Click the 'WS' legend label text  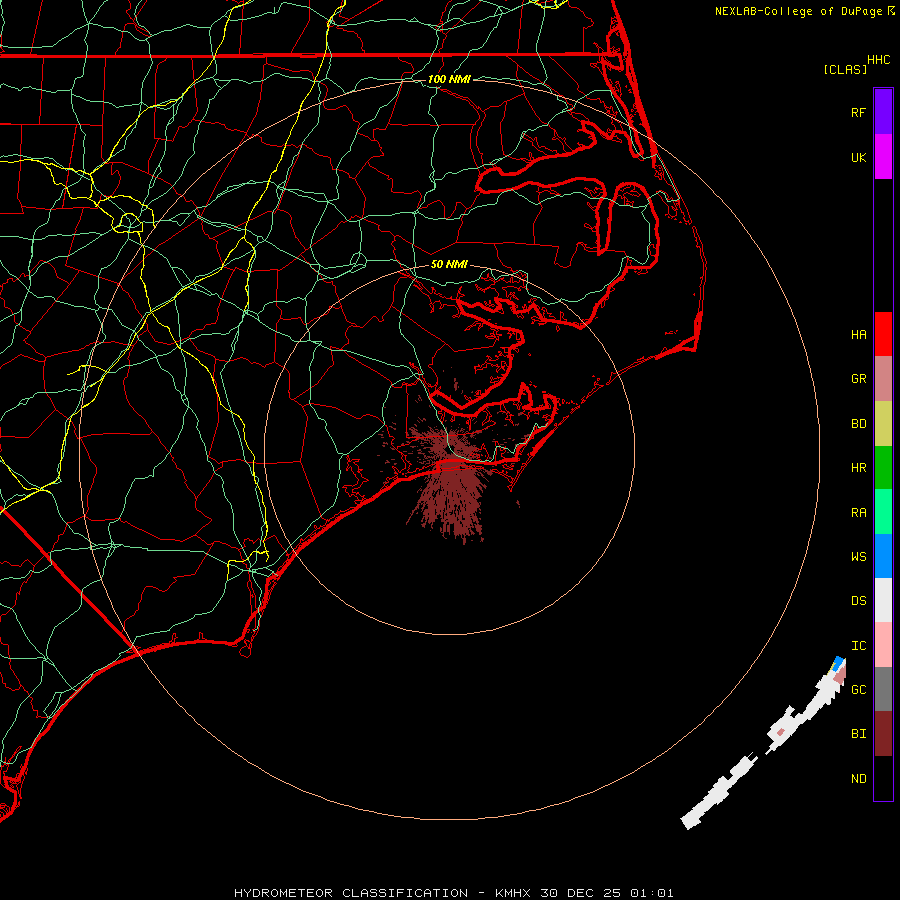(858, 556)
